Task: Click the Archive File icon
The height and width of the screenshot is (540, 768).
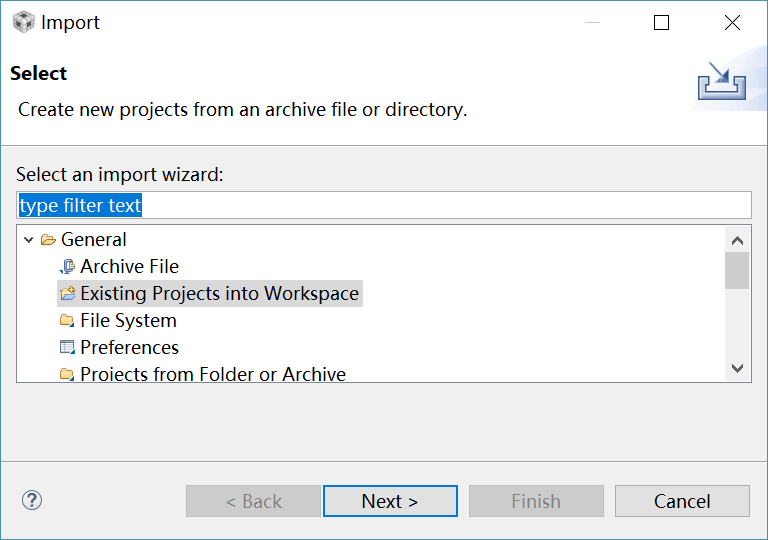Action: click(67, 267)
